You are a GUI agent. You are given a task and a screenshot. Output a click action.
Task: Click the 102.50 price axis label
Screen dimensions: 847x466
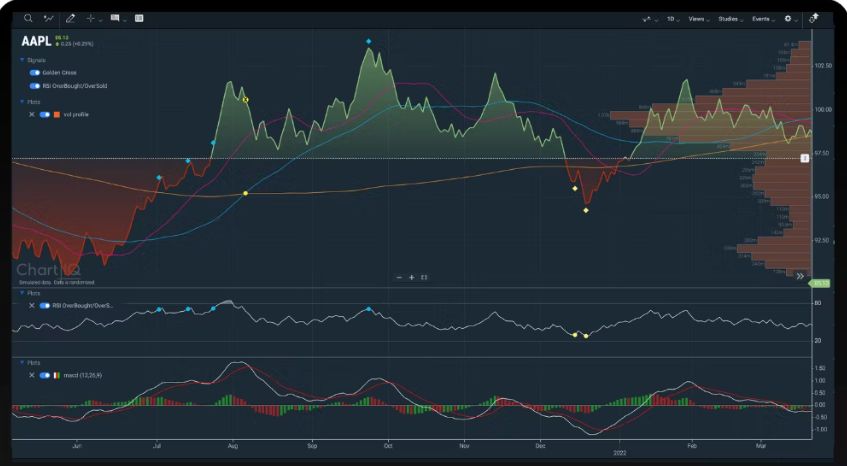pyautogui.click(x=823, y=65)
